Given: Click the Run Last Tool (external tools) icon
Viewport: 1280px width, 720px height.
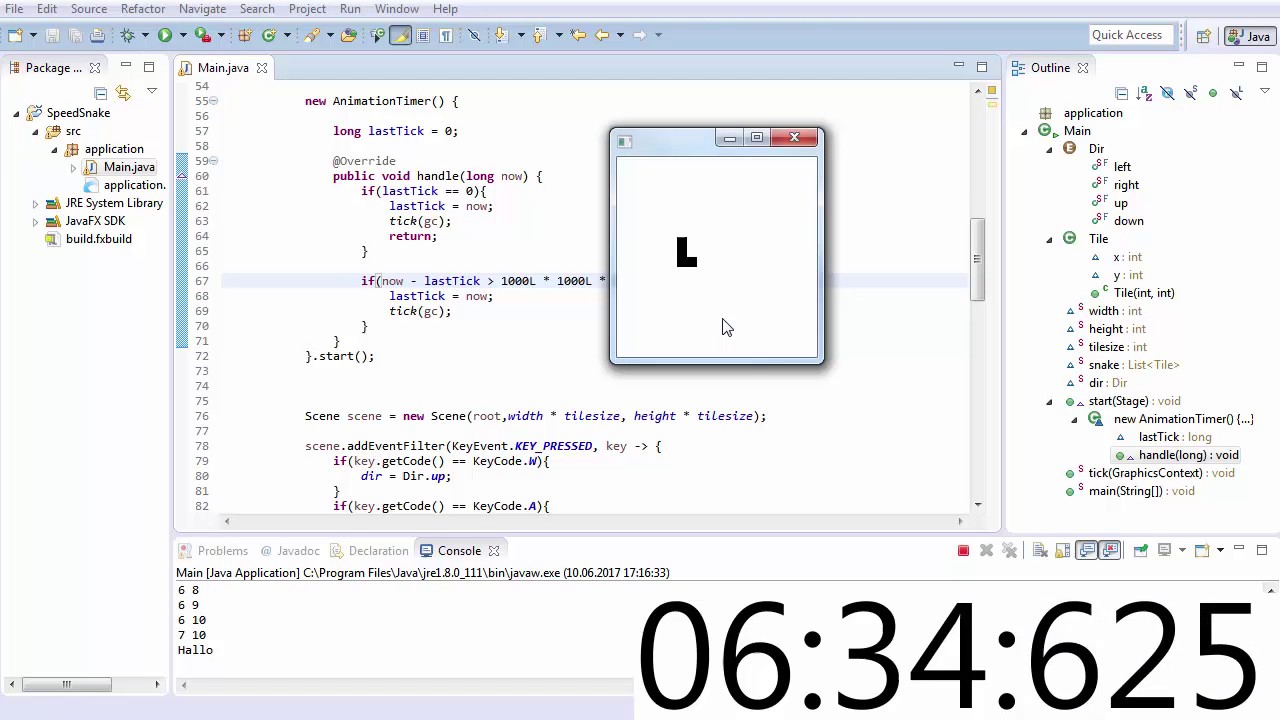Looking at the screenshot, I should tap(203, 35).
